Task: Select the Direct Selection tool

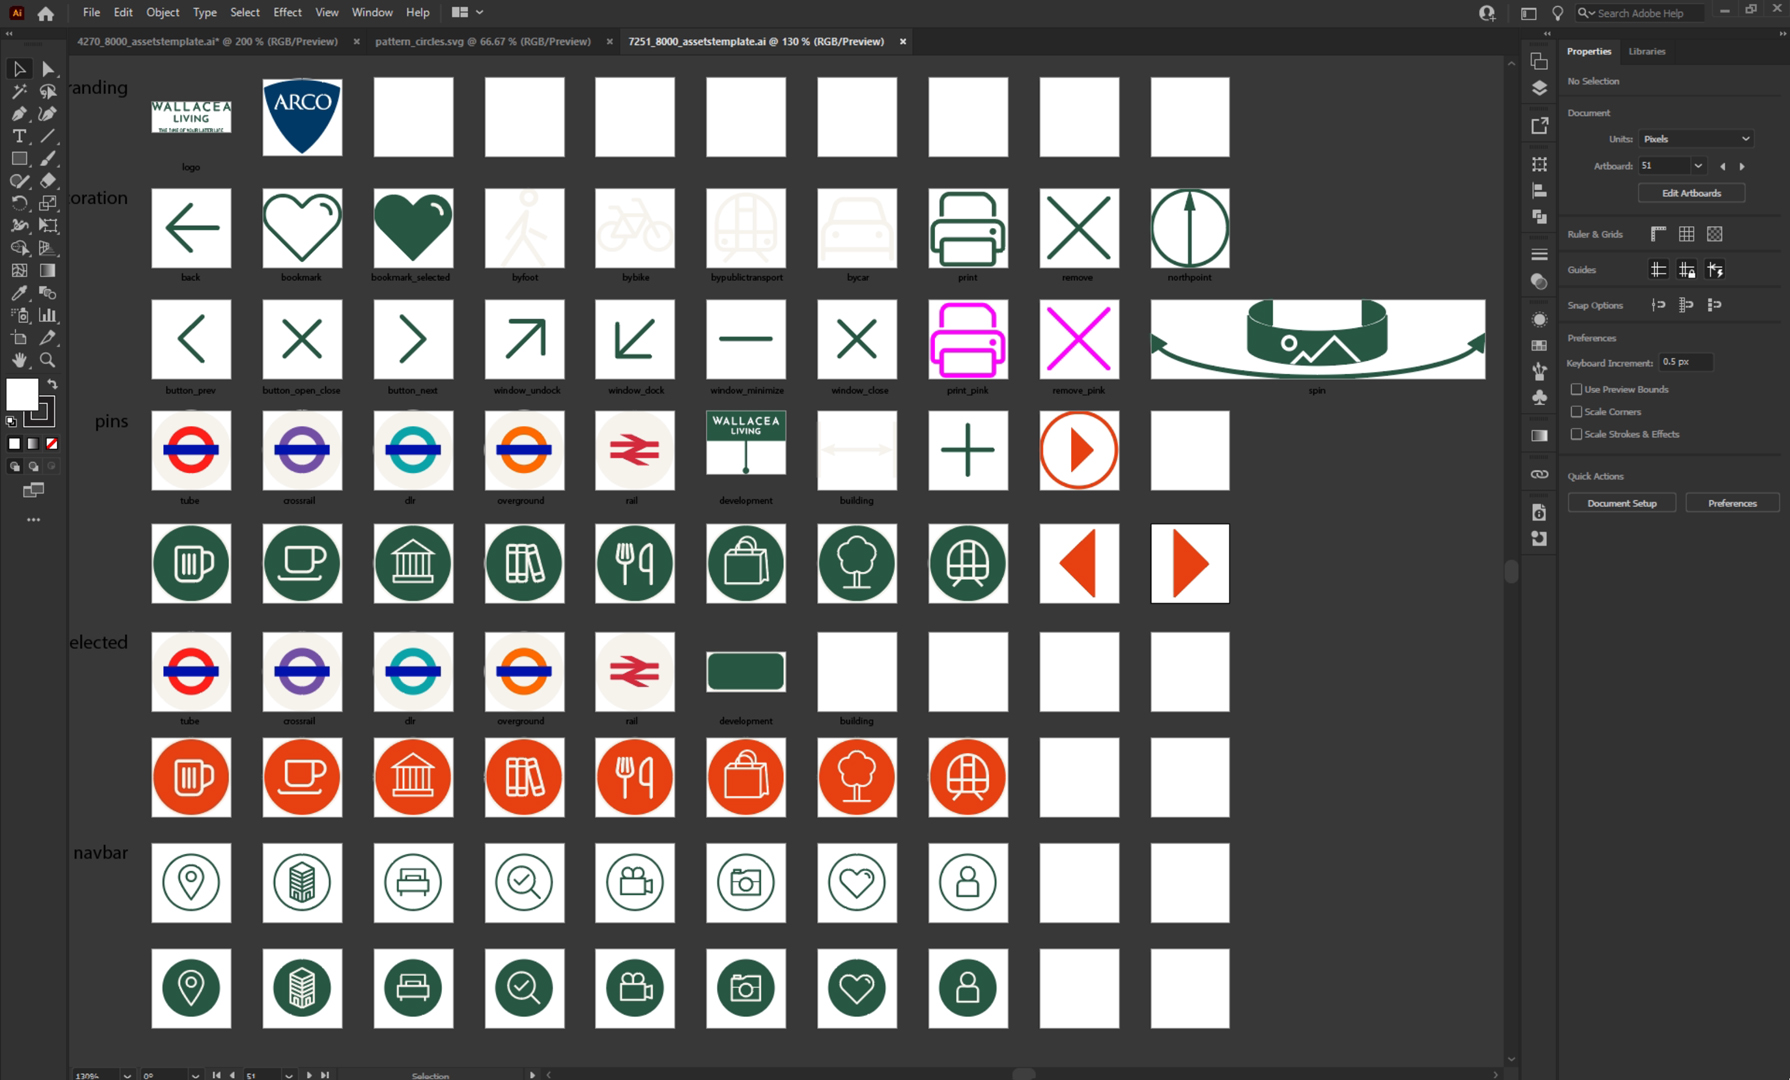Action: [x=48, y=69]
